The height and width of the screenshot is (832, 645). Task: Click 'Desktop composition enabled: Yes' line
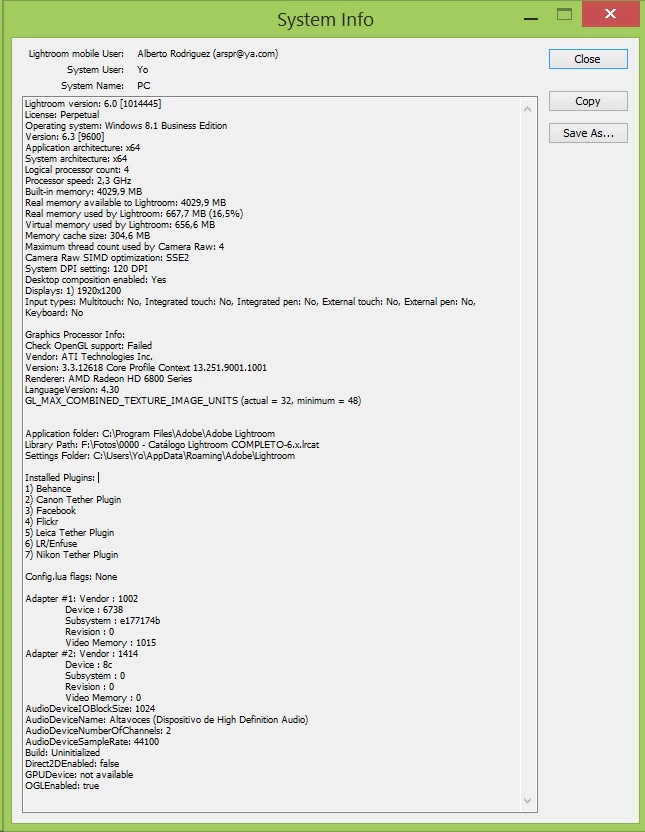95,280
